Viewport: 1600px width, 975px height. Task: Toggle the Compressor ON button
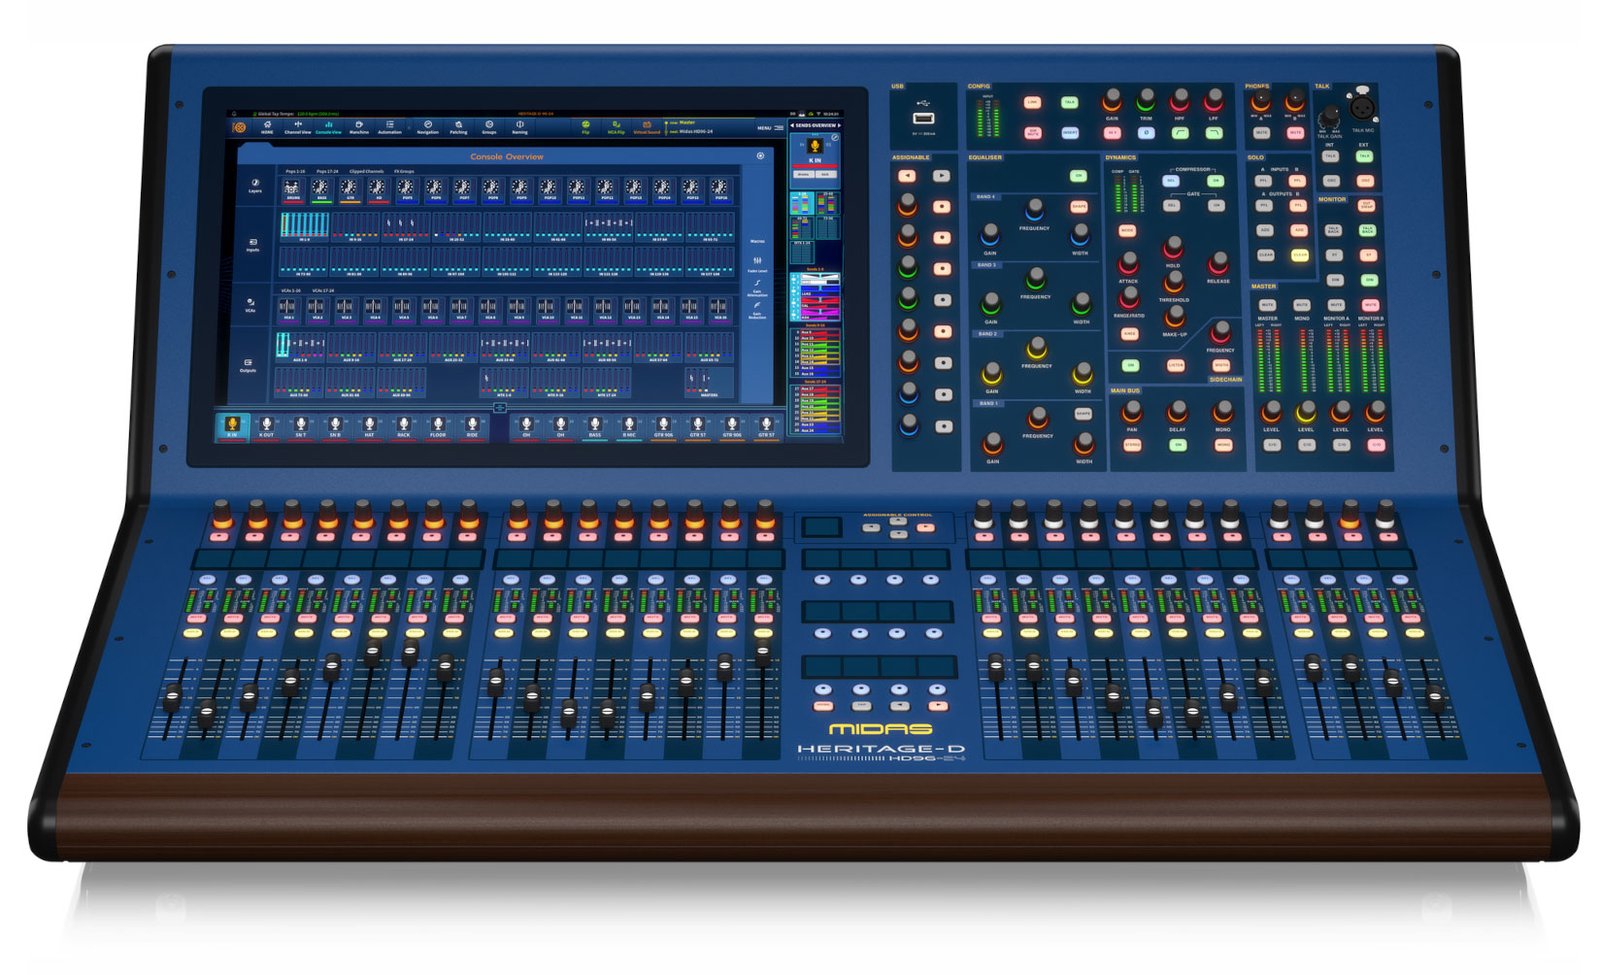(1216, 181)
